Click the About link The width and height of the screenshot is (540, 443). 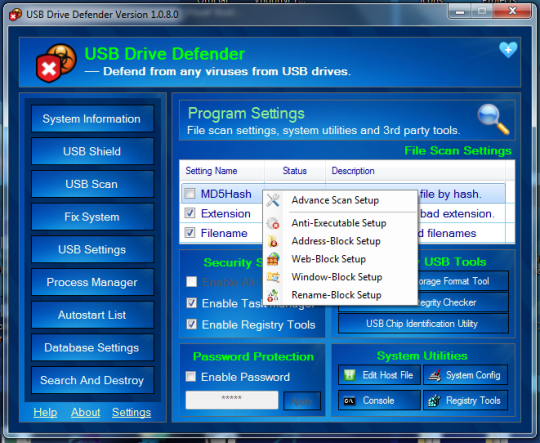tap(85, 412)
